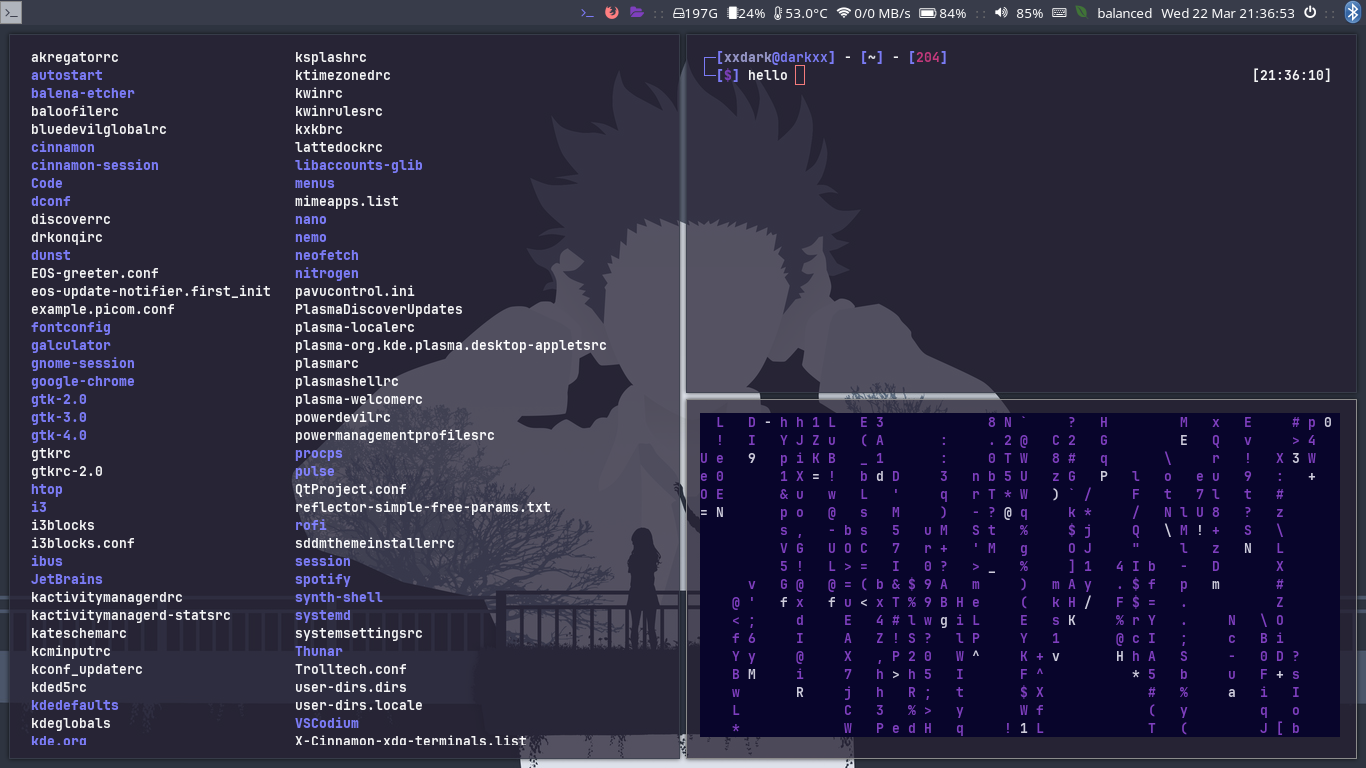The width and height of the screenshot is (1366, 768).
Task: Click 'example.picom.conf' file name
Action: 103,309
